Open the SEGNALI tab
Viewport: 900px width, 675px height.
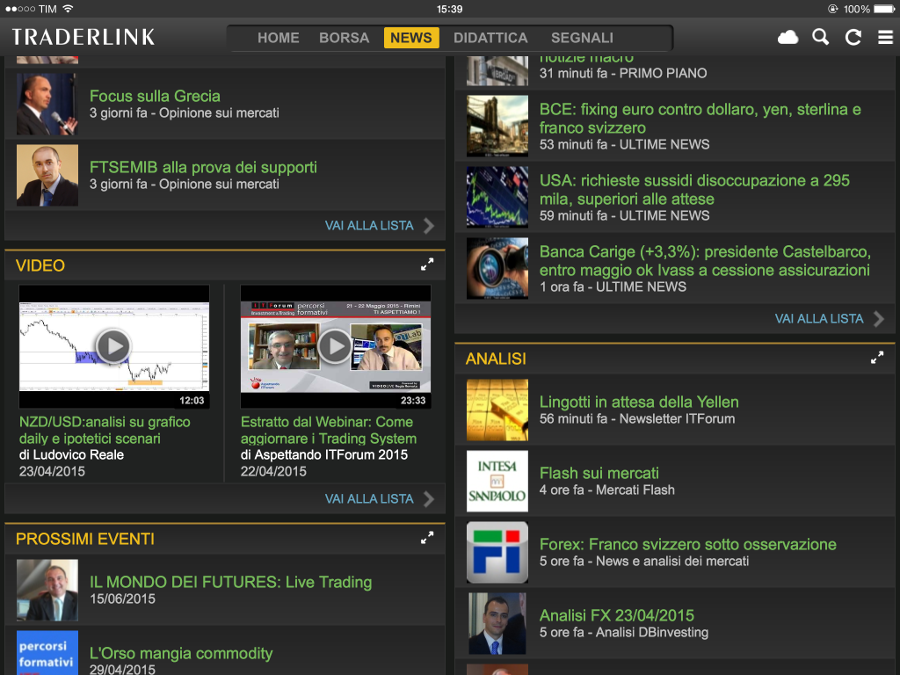pyautogui.click(x=582, y=38)
